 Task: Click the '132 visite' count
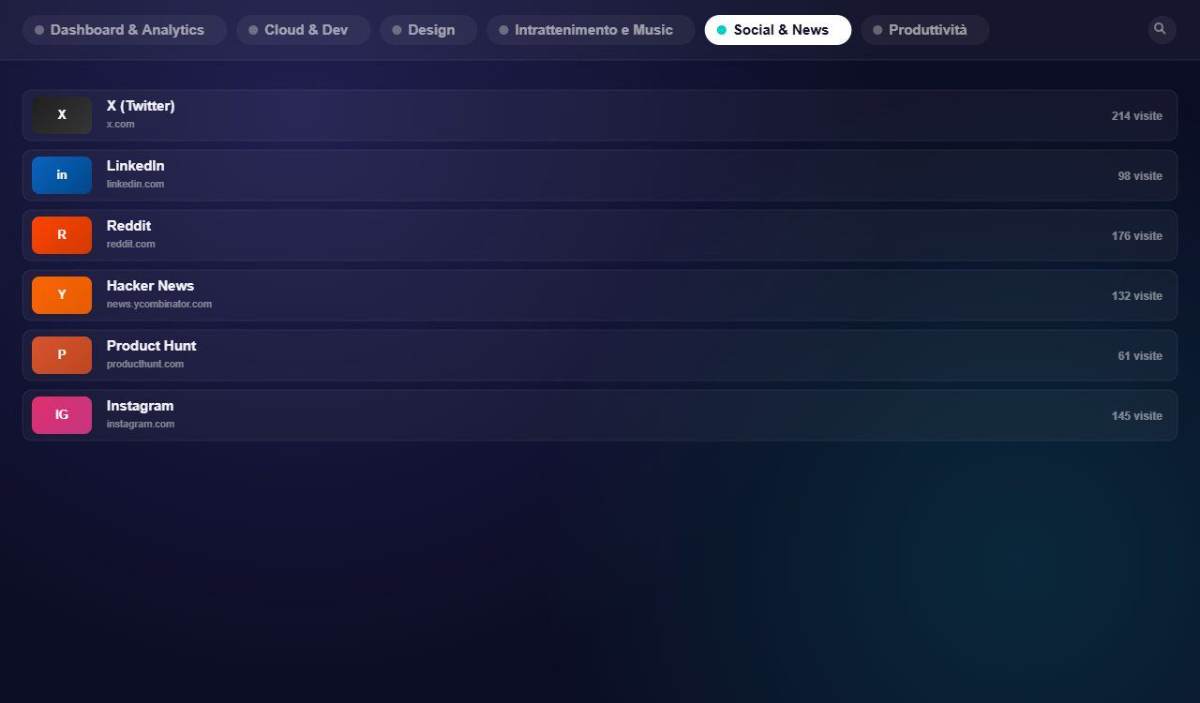1137,296
